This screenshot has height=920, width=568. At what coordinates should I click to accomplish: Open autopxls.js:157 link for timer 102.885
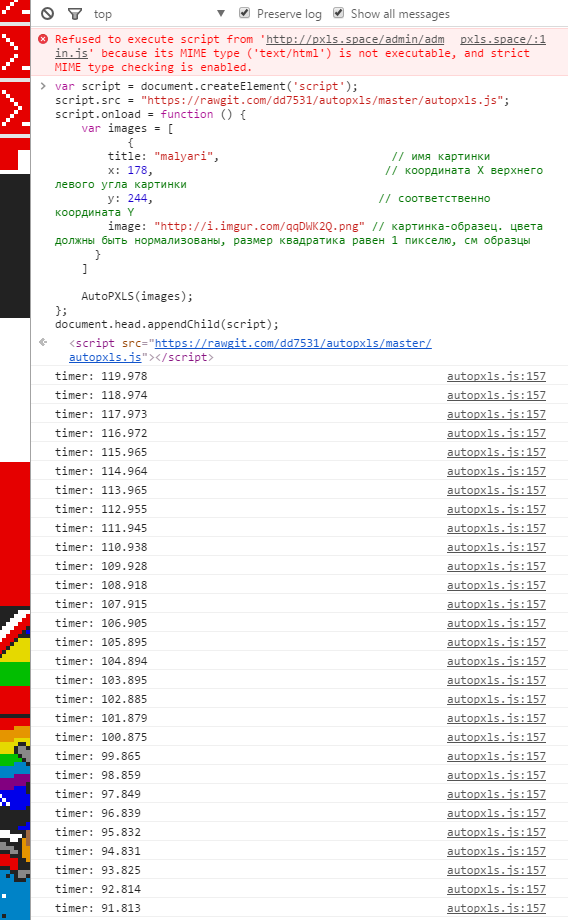(496, 699)
